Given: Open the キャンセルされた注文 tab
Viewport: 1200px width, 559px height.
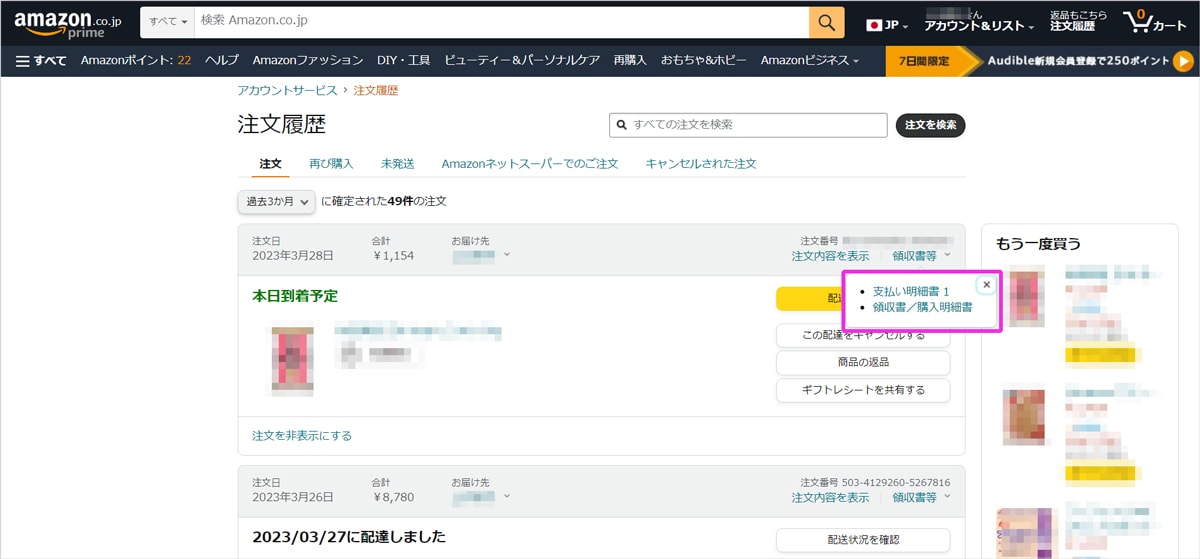Looking at the screenshot, I should point(701,163).
